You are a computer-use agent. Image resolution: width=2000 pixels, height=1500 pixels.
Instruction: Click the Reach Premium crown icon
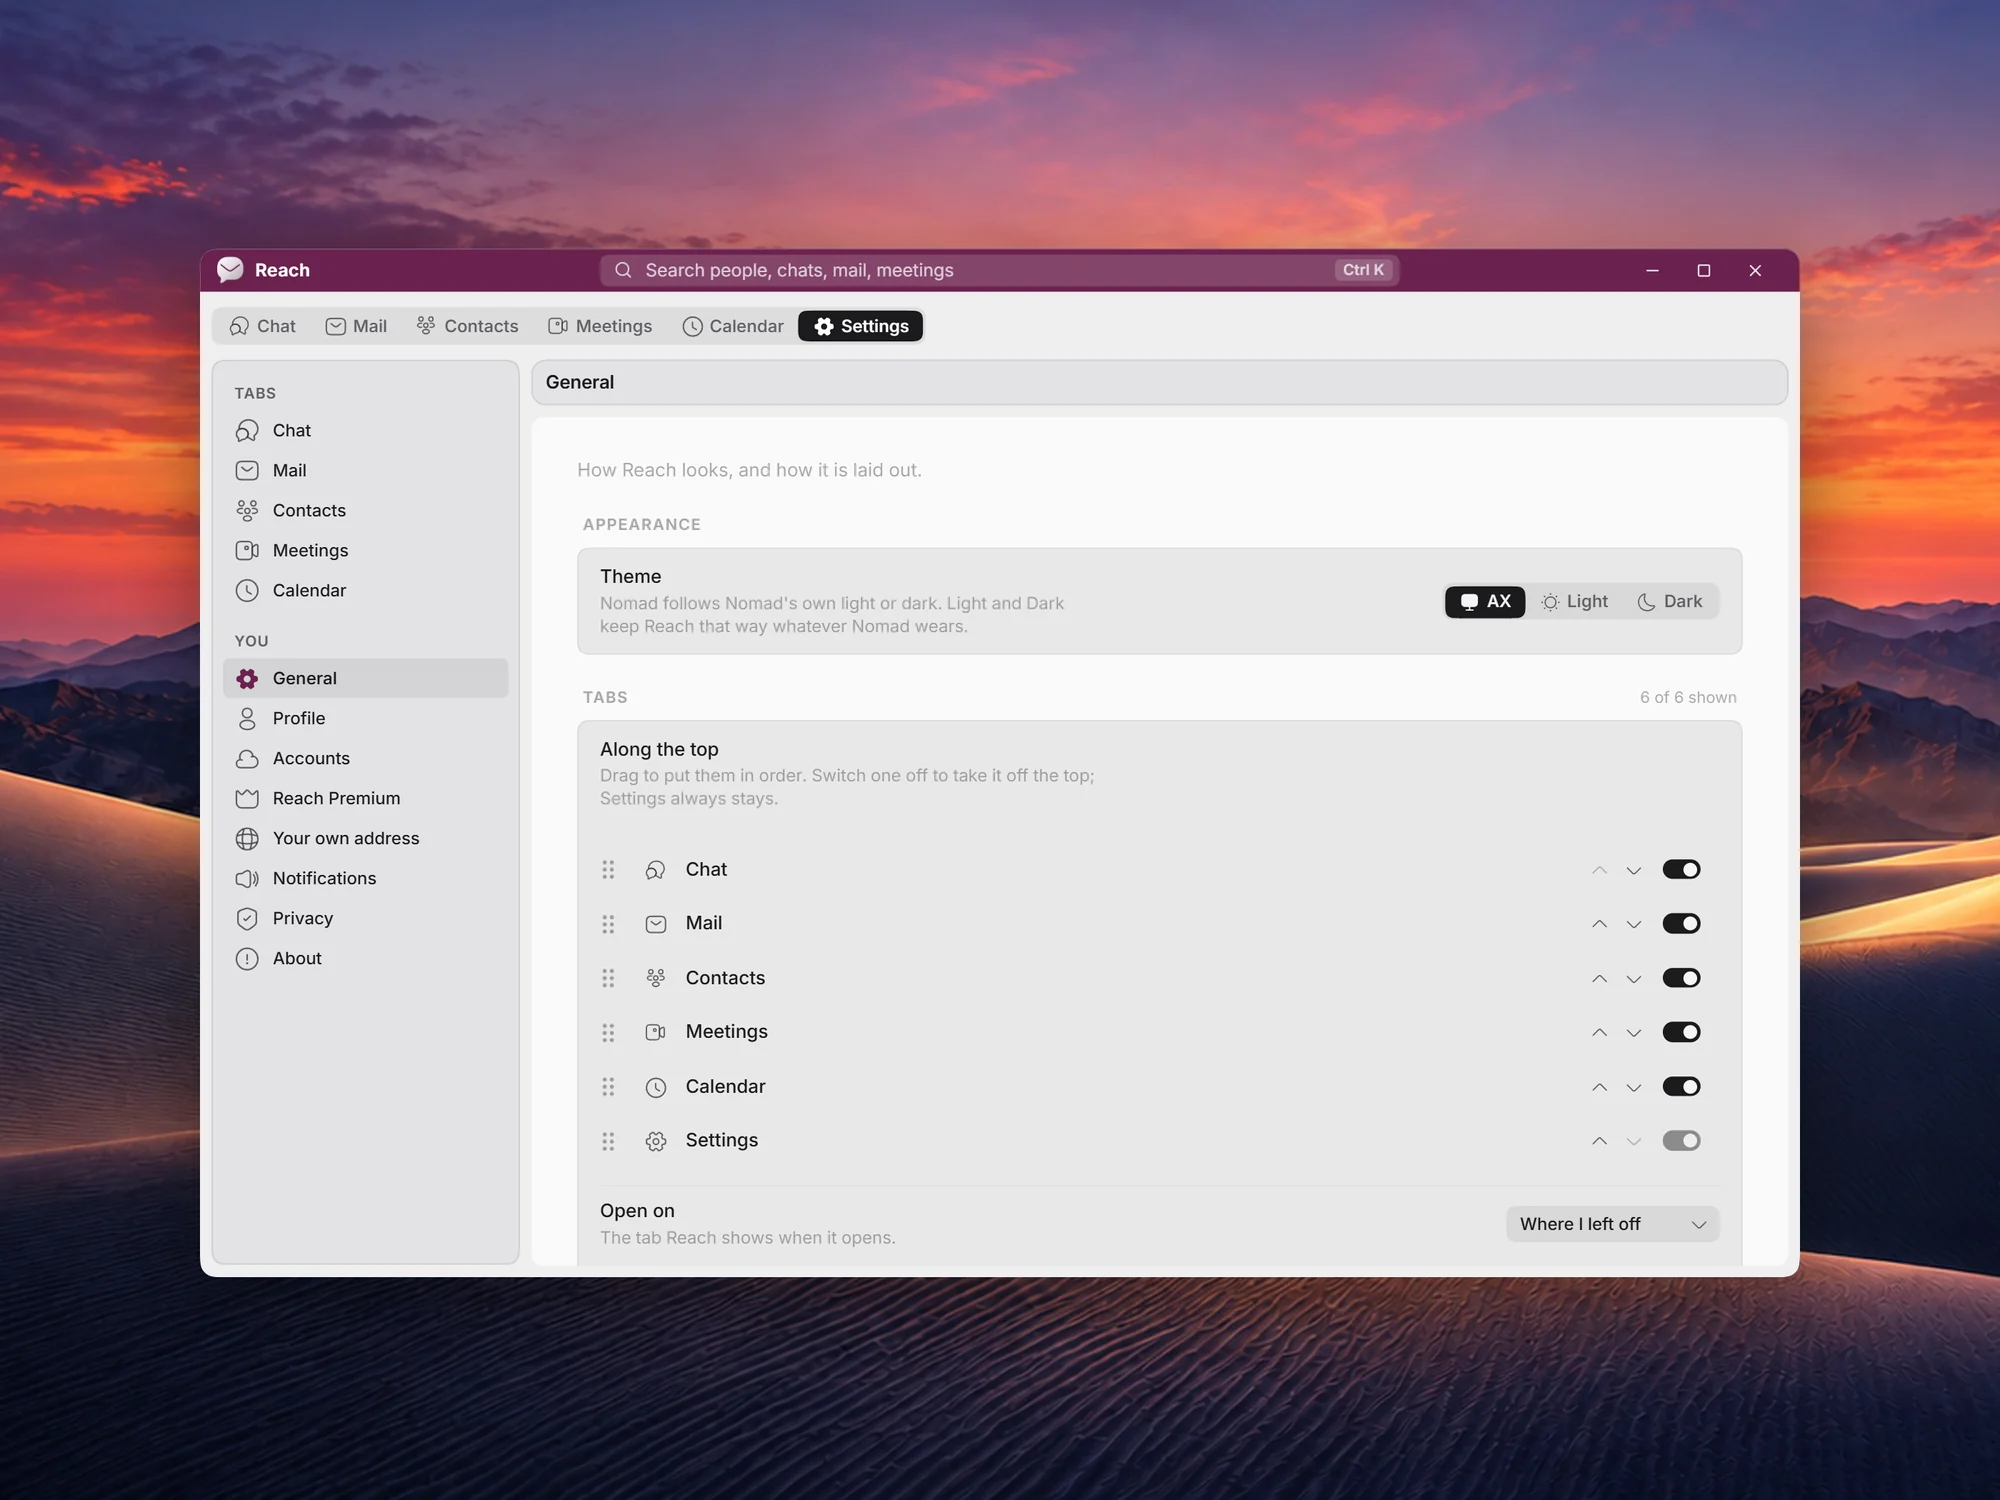tap(247, 798)
